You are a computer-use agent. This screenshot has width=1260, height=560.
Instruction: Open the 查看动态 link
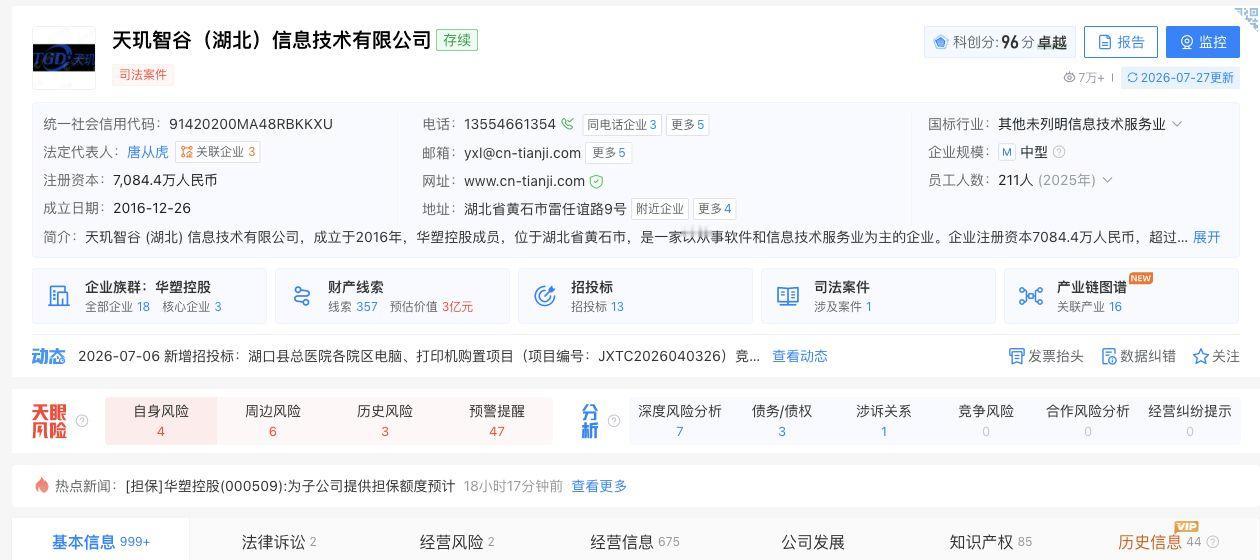[799, 356]
